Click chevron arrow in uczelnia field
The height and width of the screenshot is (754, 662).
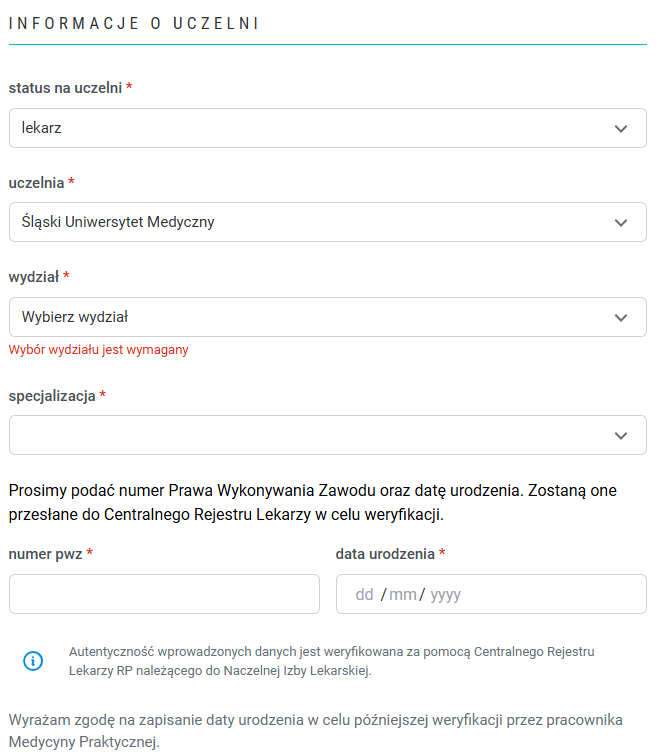tap(621, 222)
